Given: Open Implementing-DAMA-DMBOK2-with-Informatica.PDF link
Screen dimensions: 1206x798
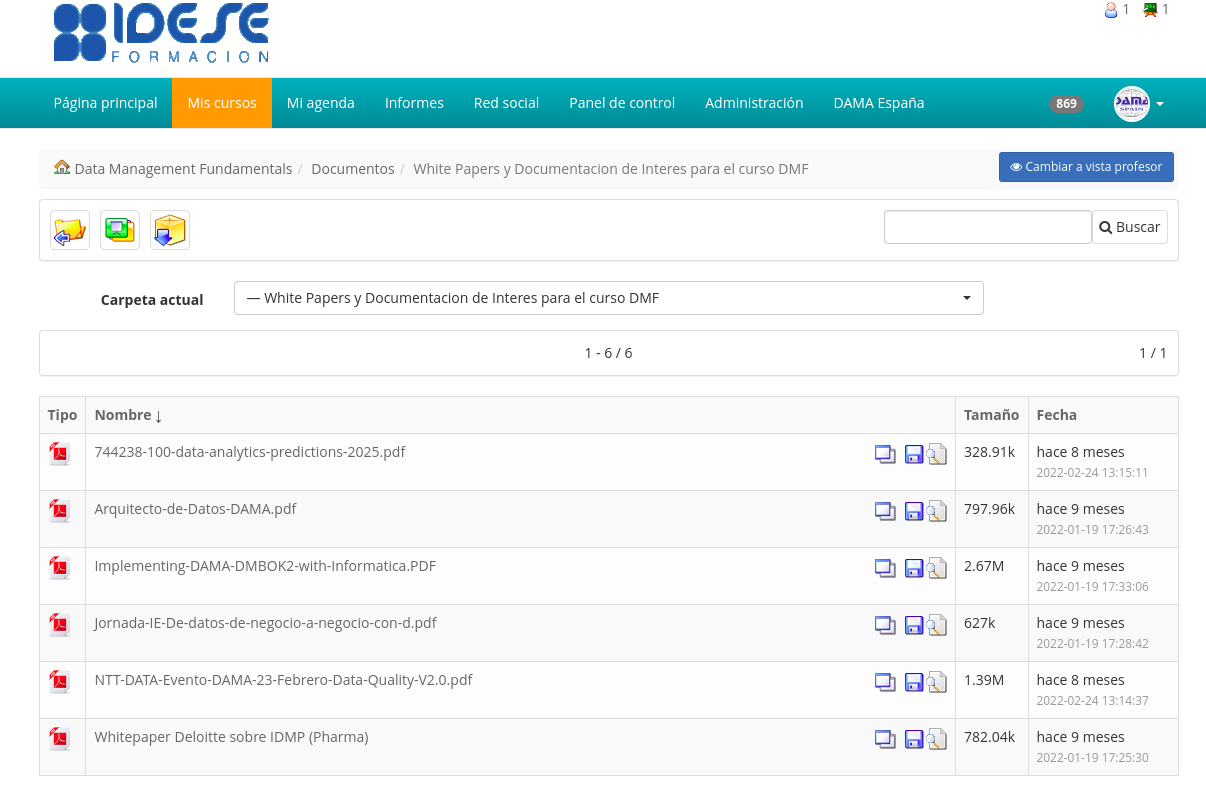Looking at the screenshot, I should pyautogui.click(x=265, y=566).
